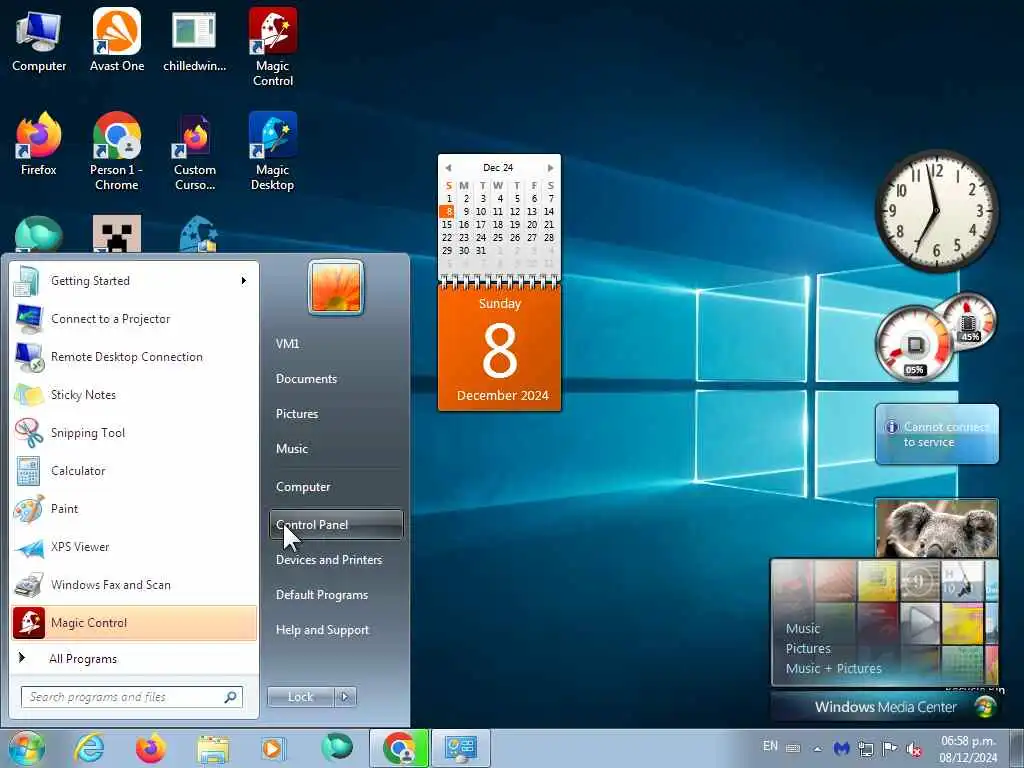Open Getting Started in the Start menu
1024x768 pixels.
[x=135, y=281]
